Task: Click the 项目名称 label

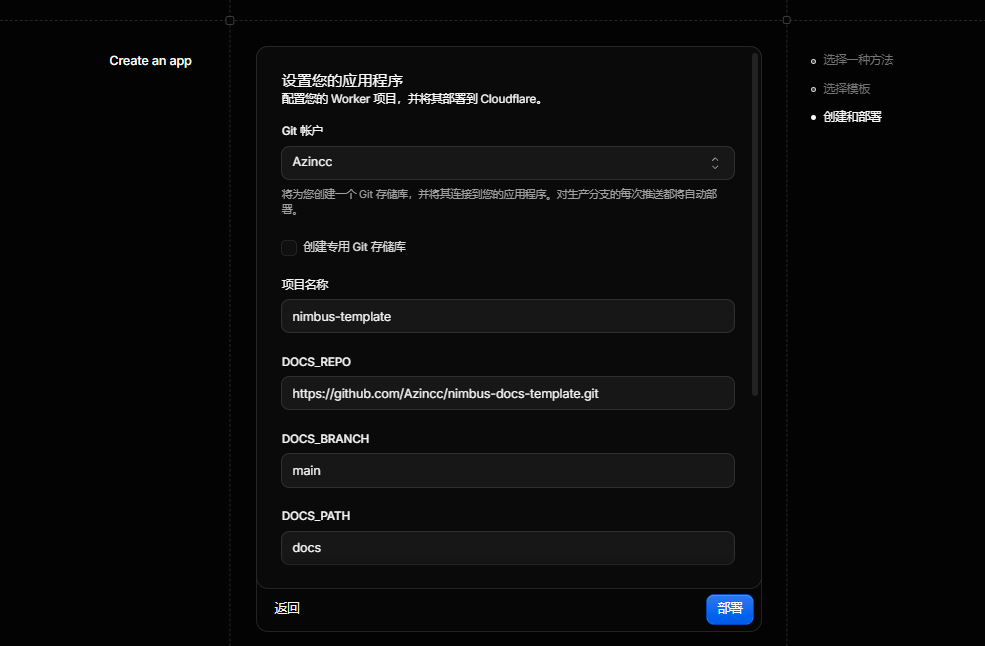Action: click(x=305, y=285)
